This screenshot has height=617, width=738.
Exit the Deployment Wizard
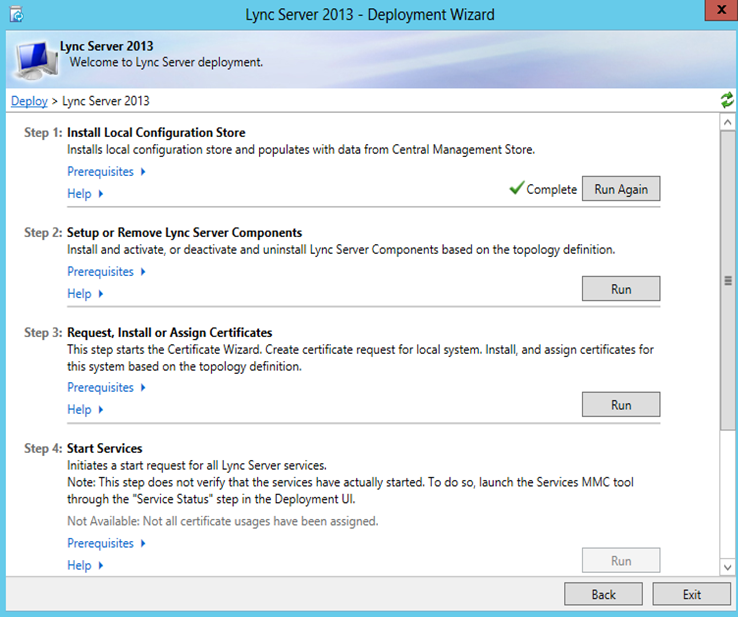(x=691, y=594)
